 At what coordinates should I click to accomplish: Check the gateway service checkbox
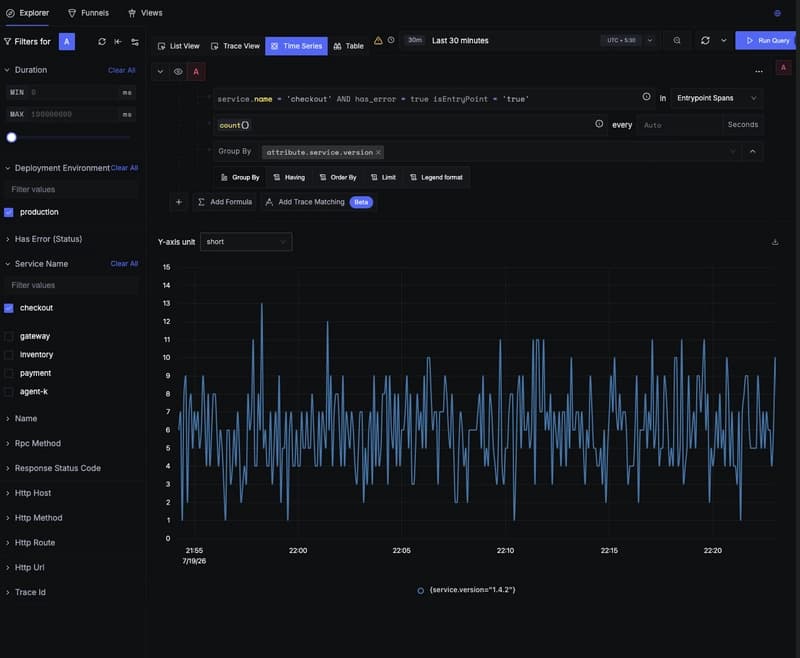pos(9,337)
